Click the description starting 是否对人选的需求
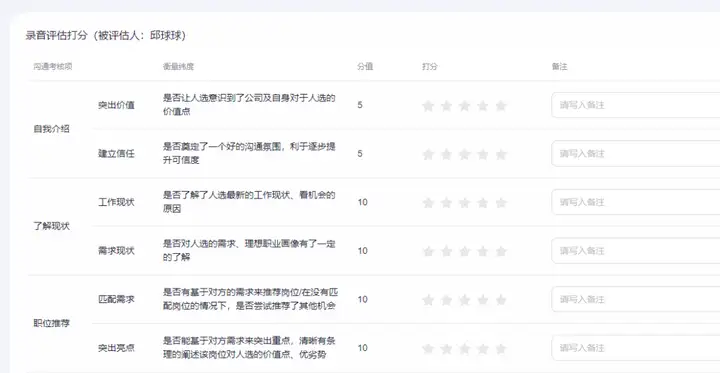This screenshot has width=720, height=373. [249, 251]
